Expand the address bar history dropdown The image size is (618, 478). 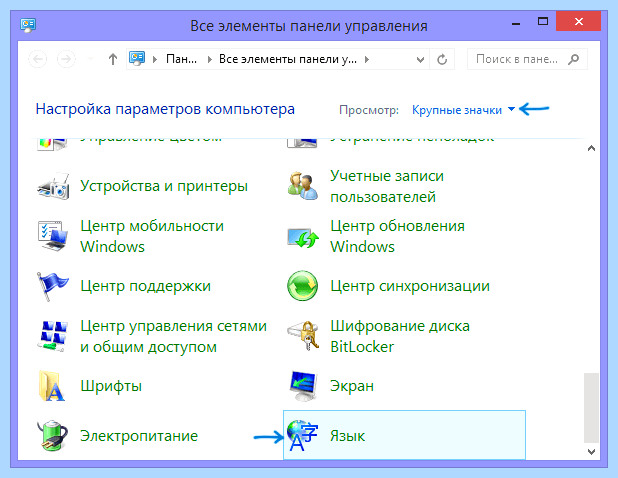(421, 60)
